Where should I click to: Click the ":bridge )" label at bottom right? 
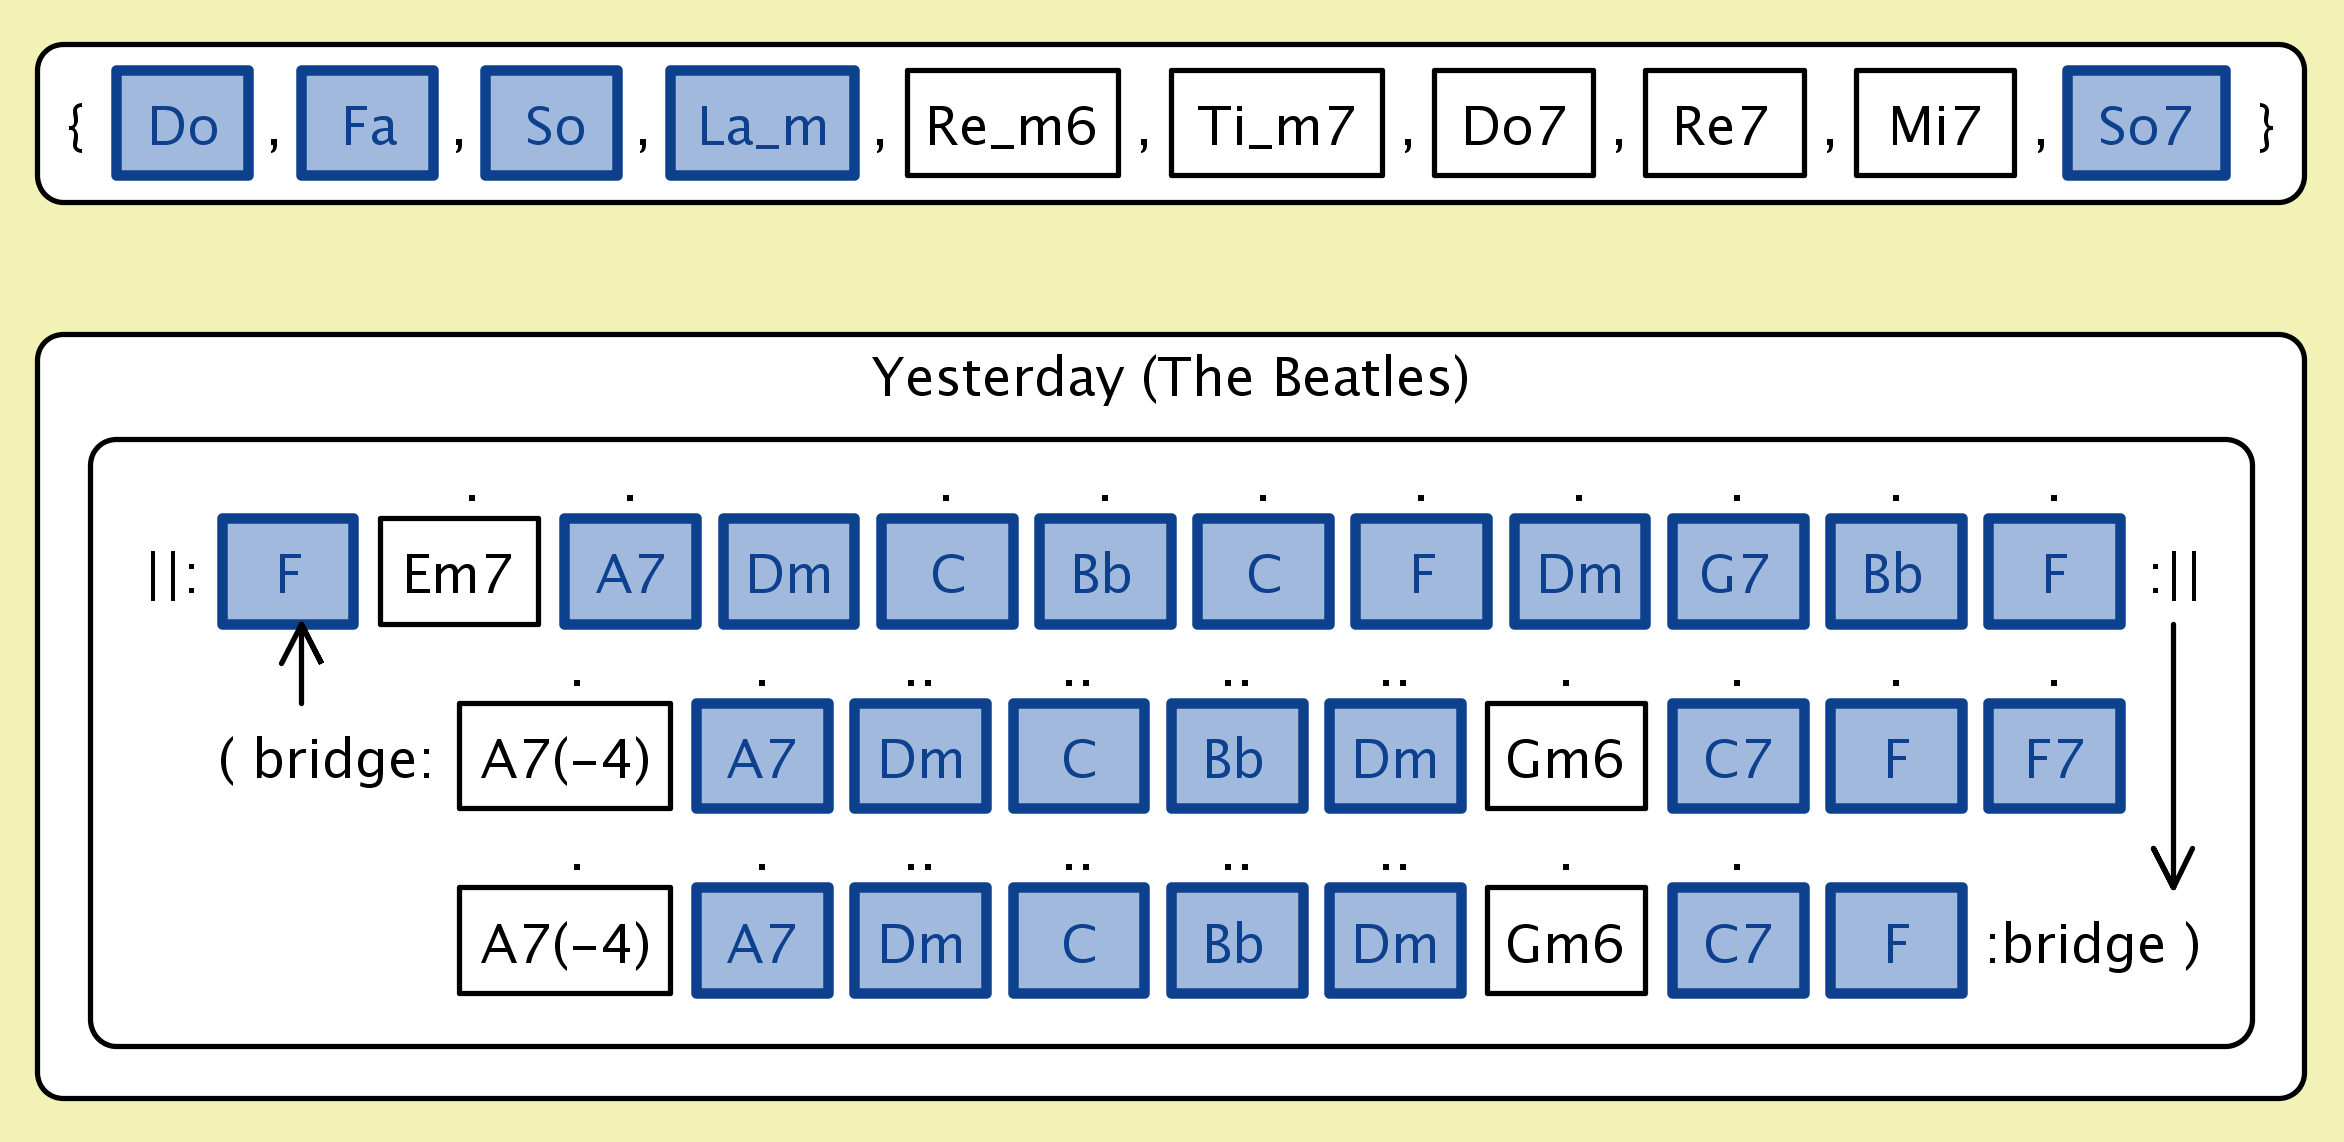pyautogui.click(x=2093, y=944)
